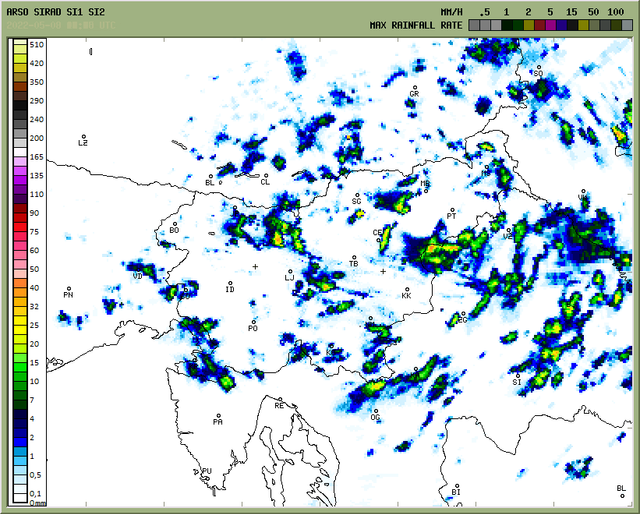
Task: Pick the indigo rainfall rate swatch
Action: [562, 25]
